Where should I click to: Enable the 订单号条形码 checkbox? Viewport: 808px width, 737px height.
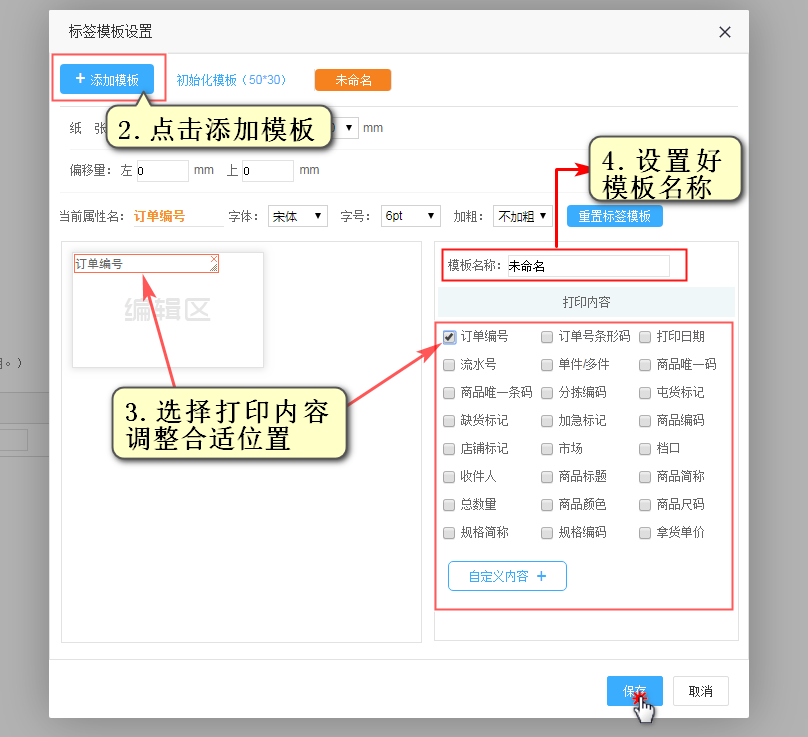point(548,337)
